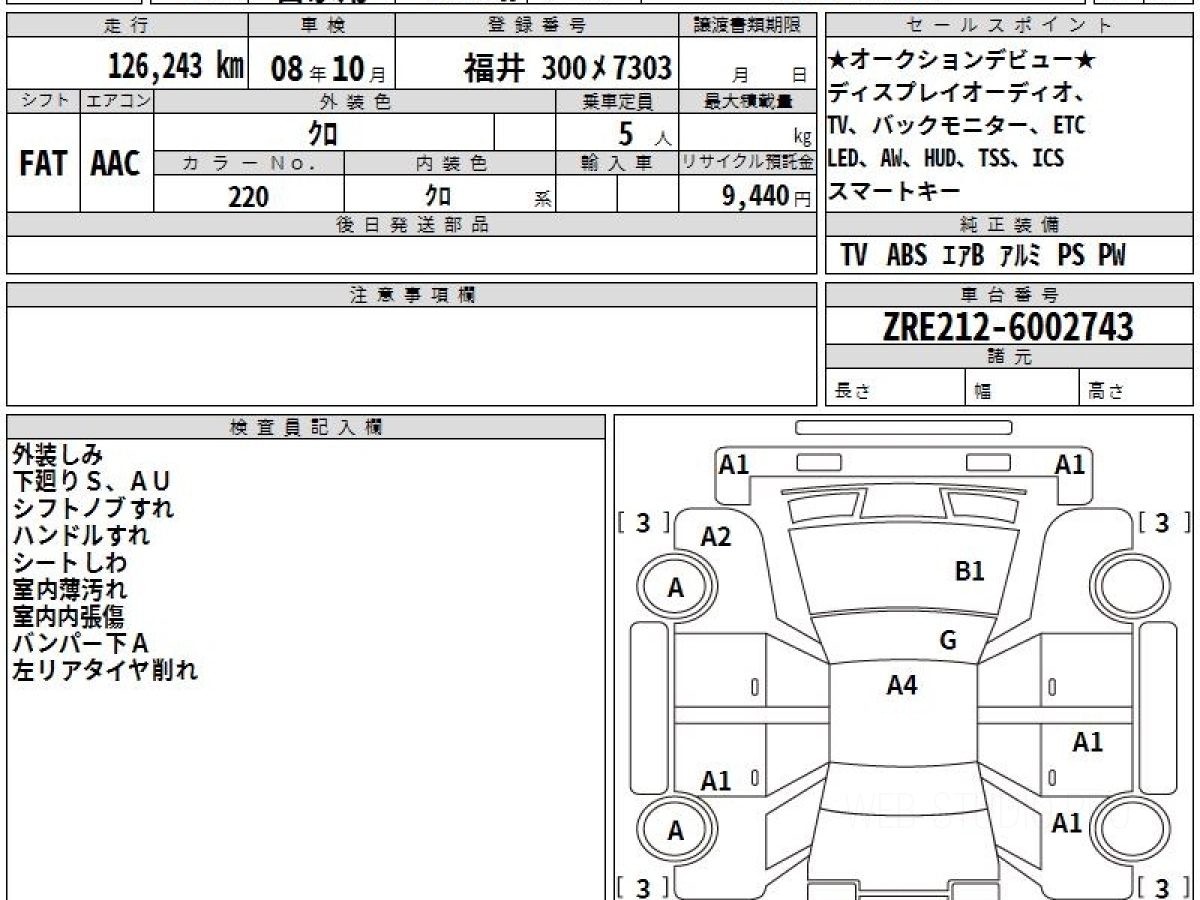Click the スマートキー line
1200x900 pixels.
point(894,191)
